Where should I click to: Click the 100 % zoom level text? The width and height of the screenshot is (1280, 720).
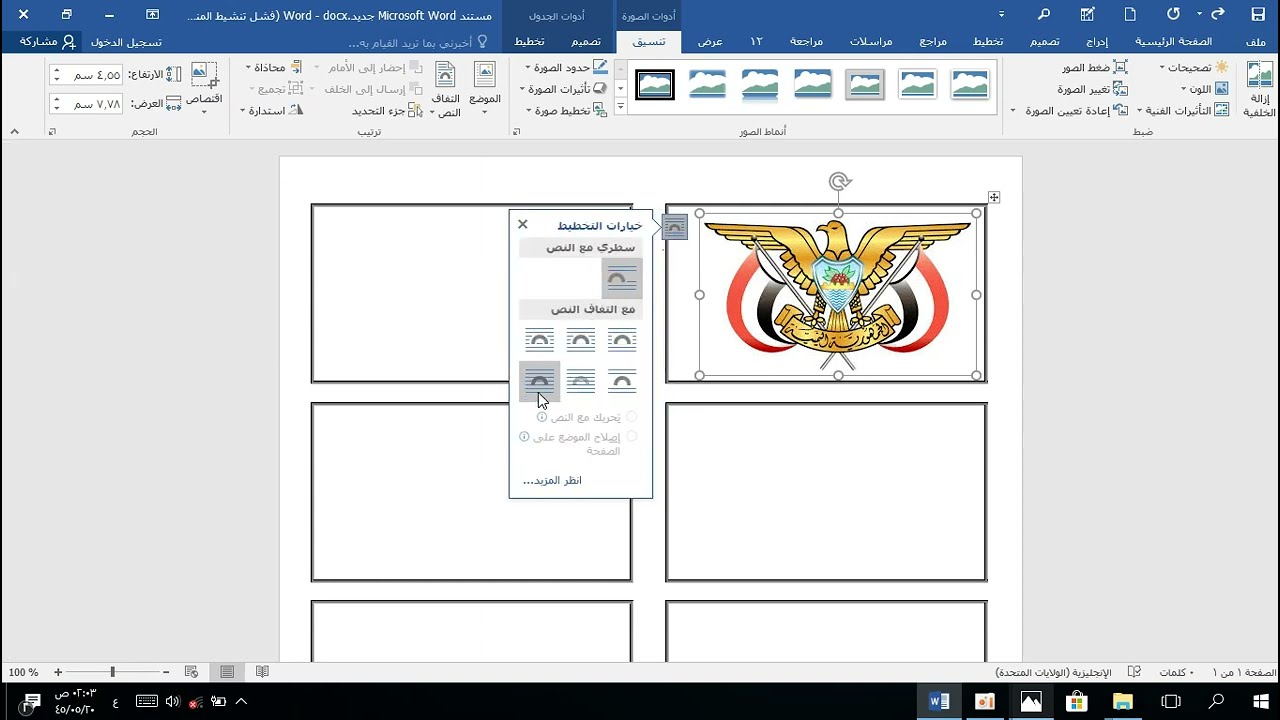23,672
